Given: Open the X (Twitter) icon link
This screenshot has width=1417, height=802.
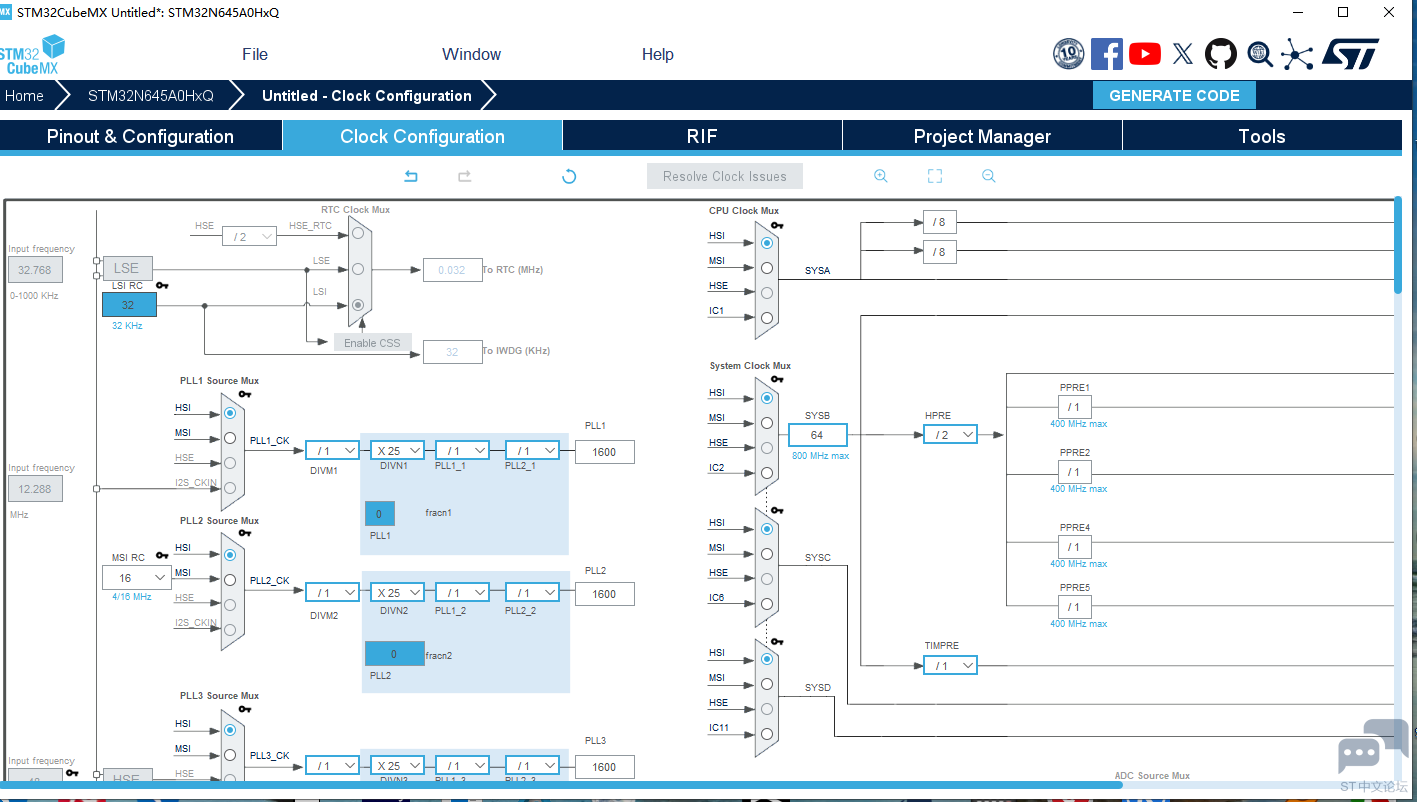Looking at the screenshot, I should (1183, 54).
